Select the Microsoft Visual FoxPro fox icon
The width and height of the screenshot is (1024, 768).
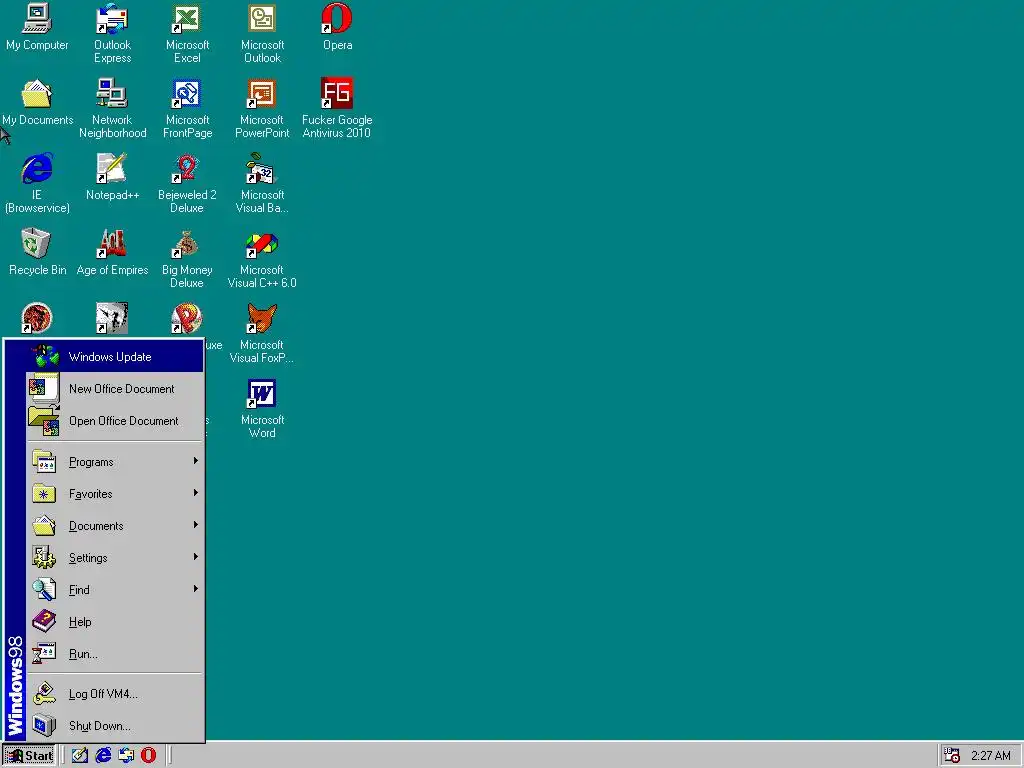262,319
